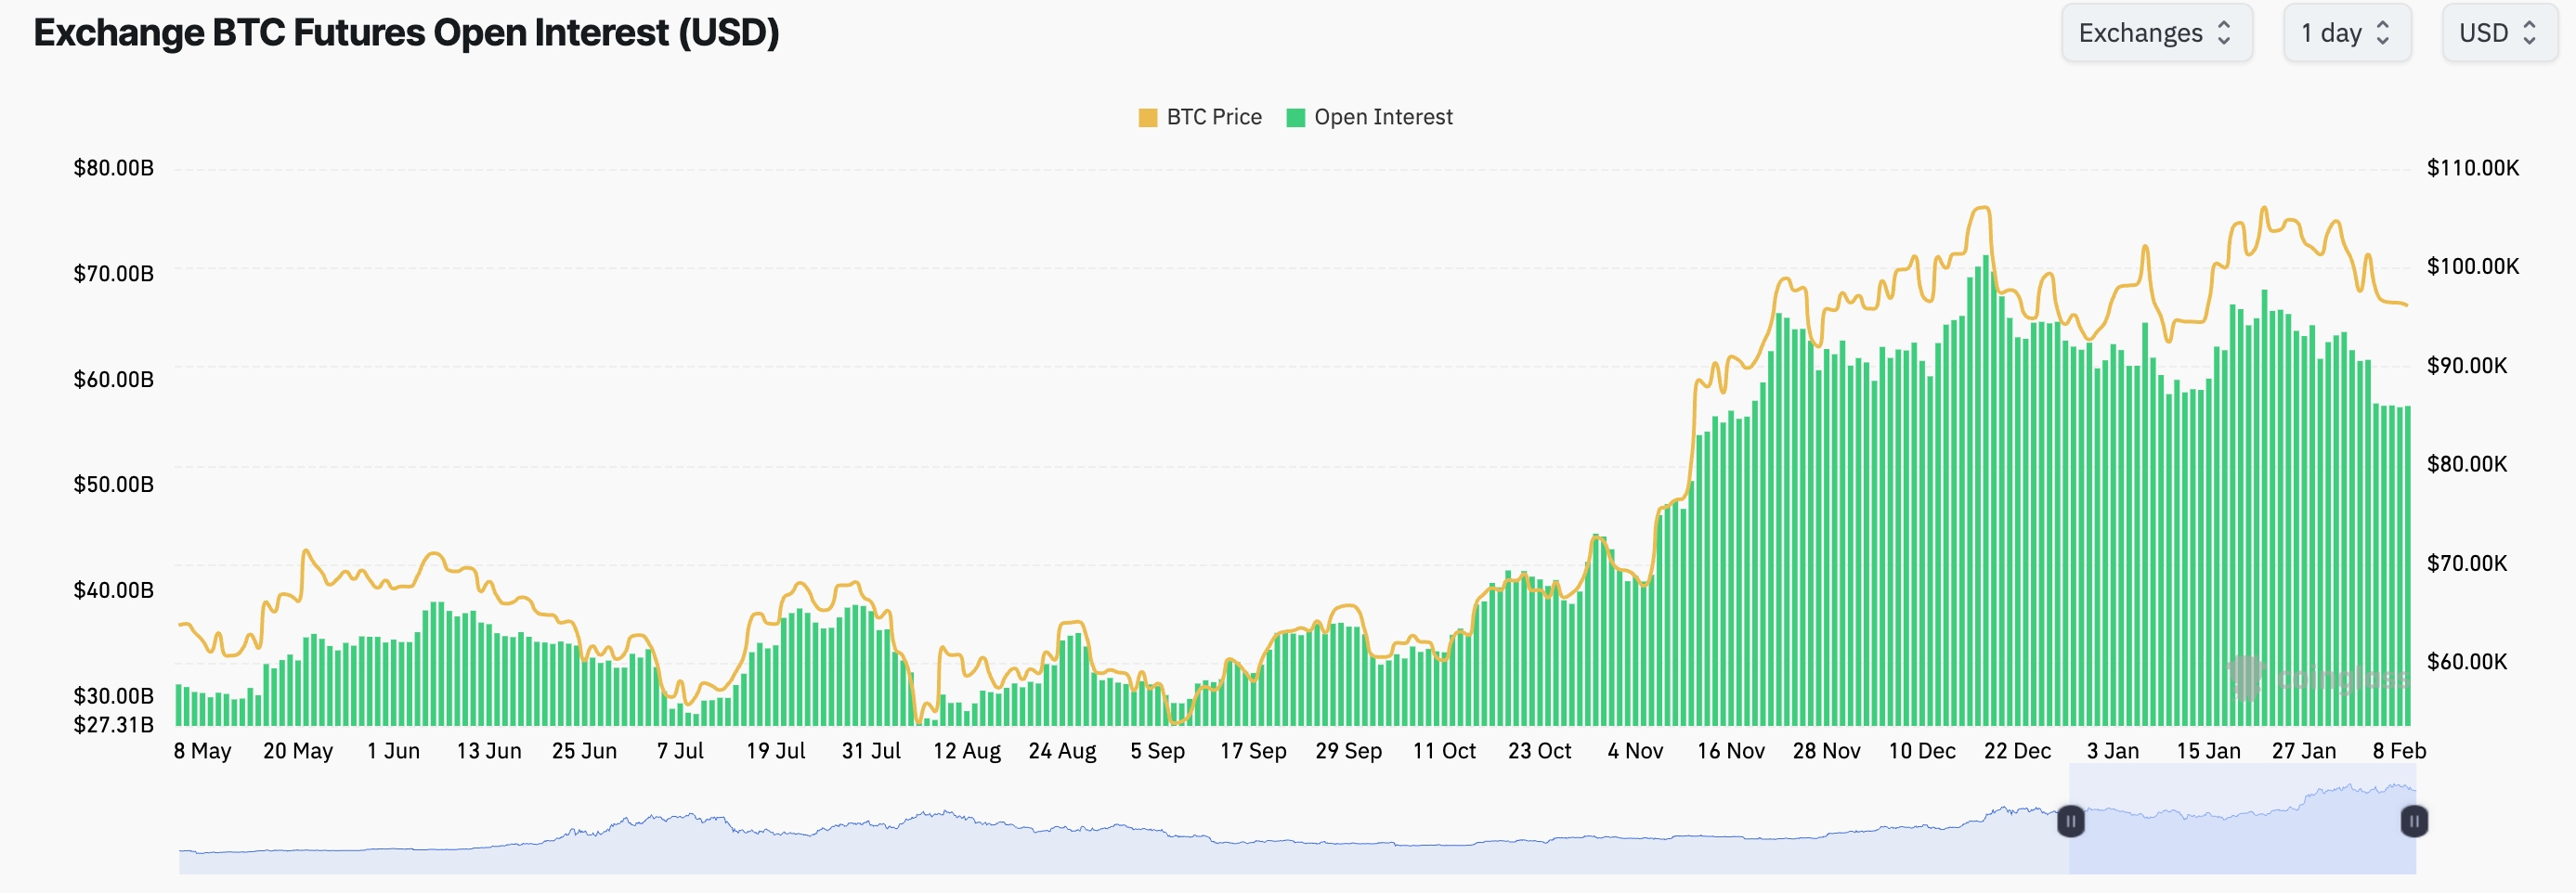Toggle the BTC Price series in the legend

point(1213,117)
